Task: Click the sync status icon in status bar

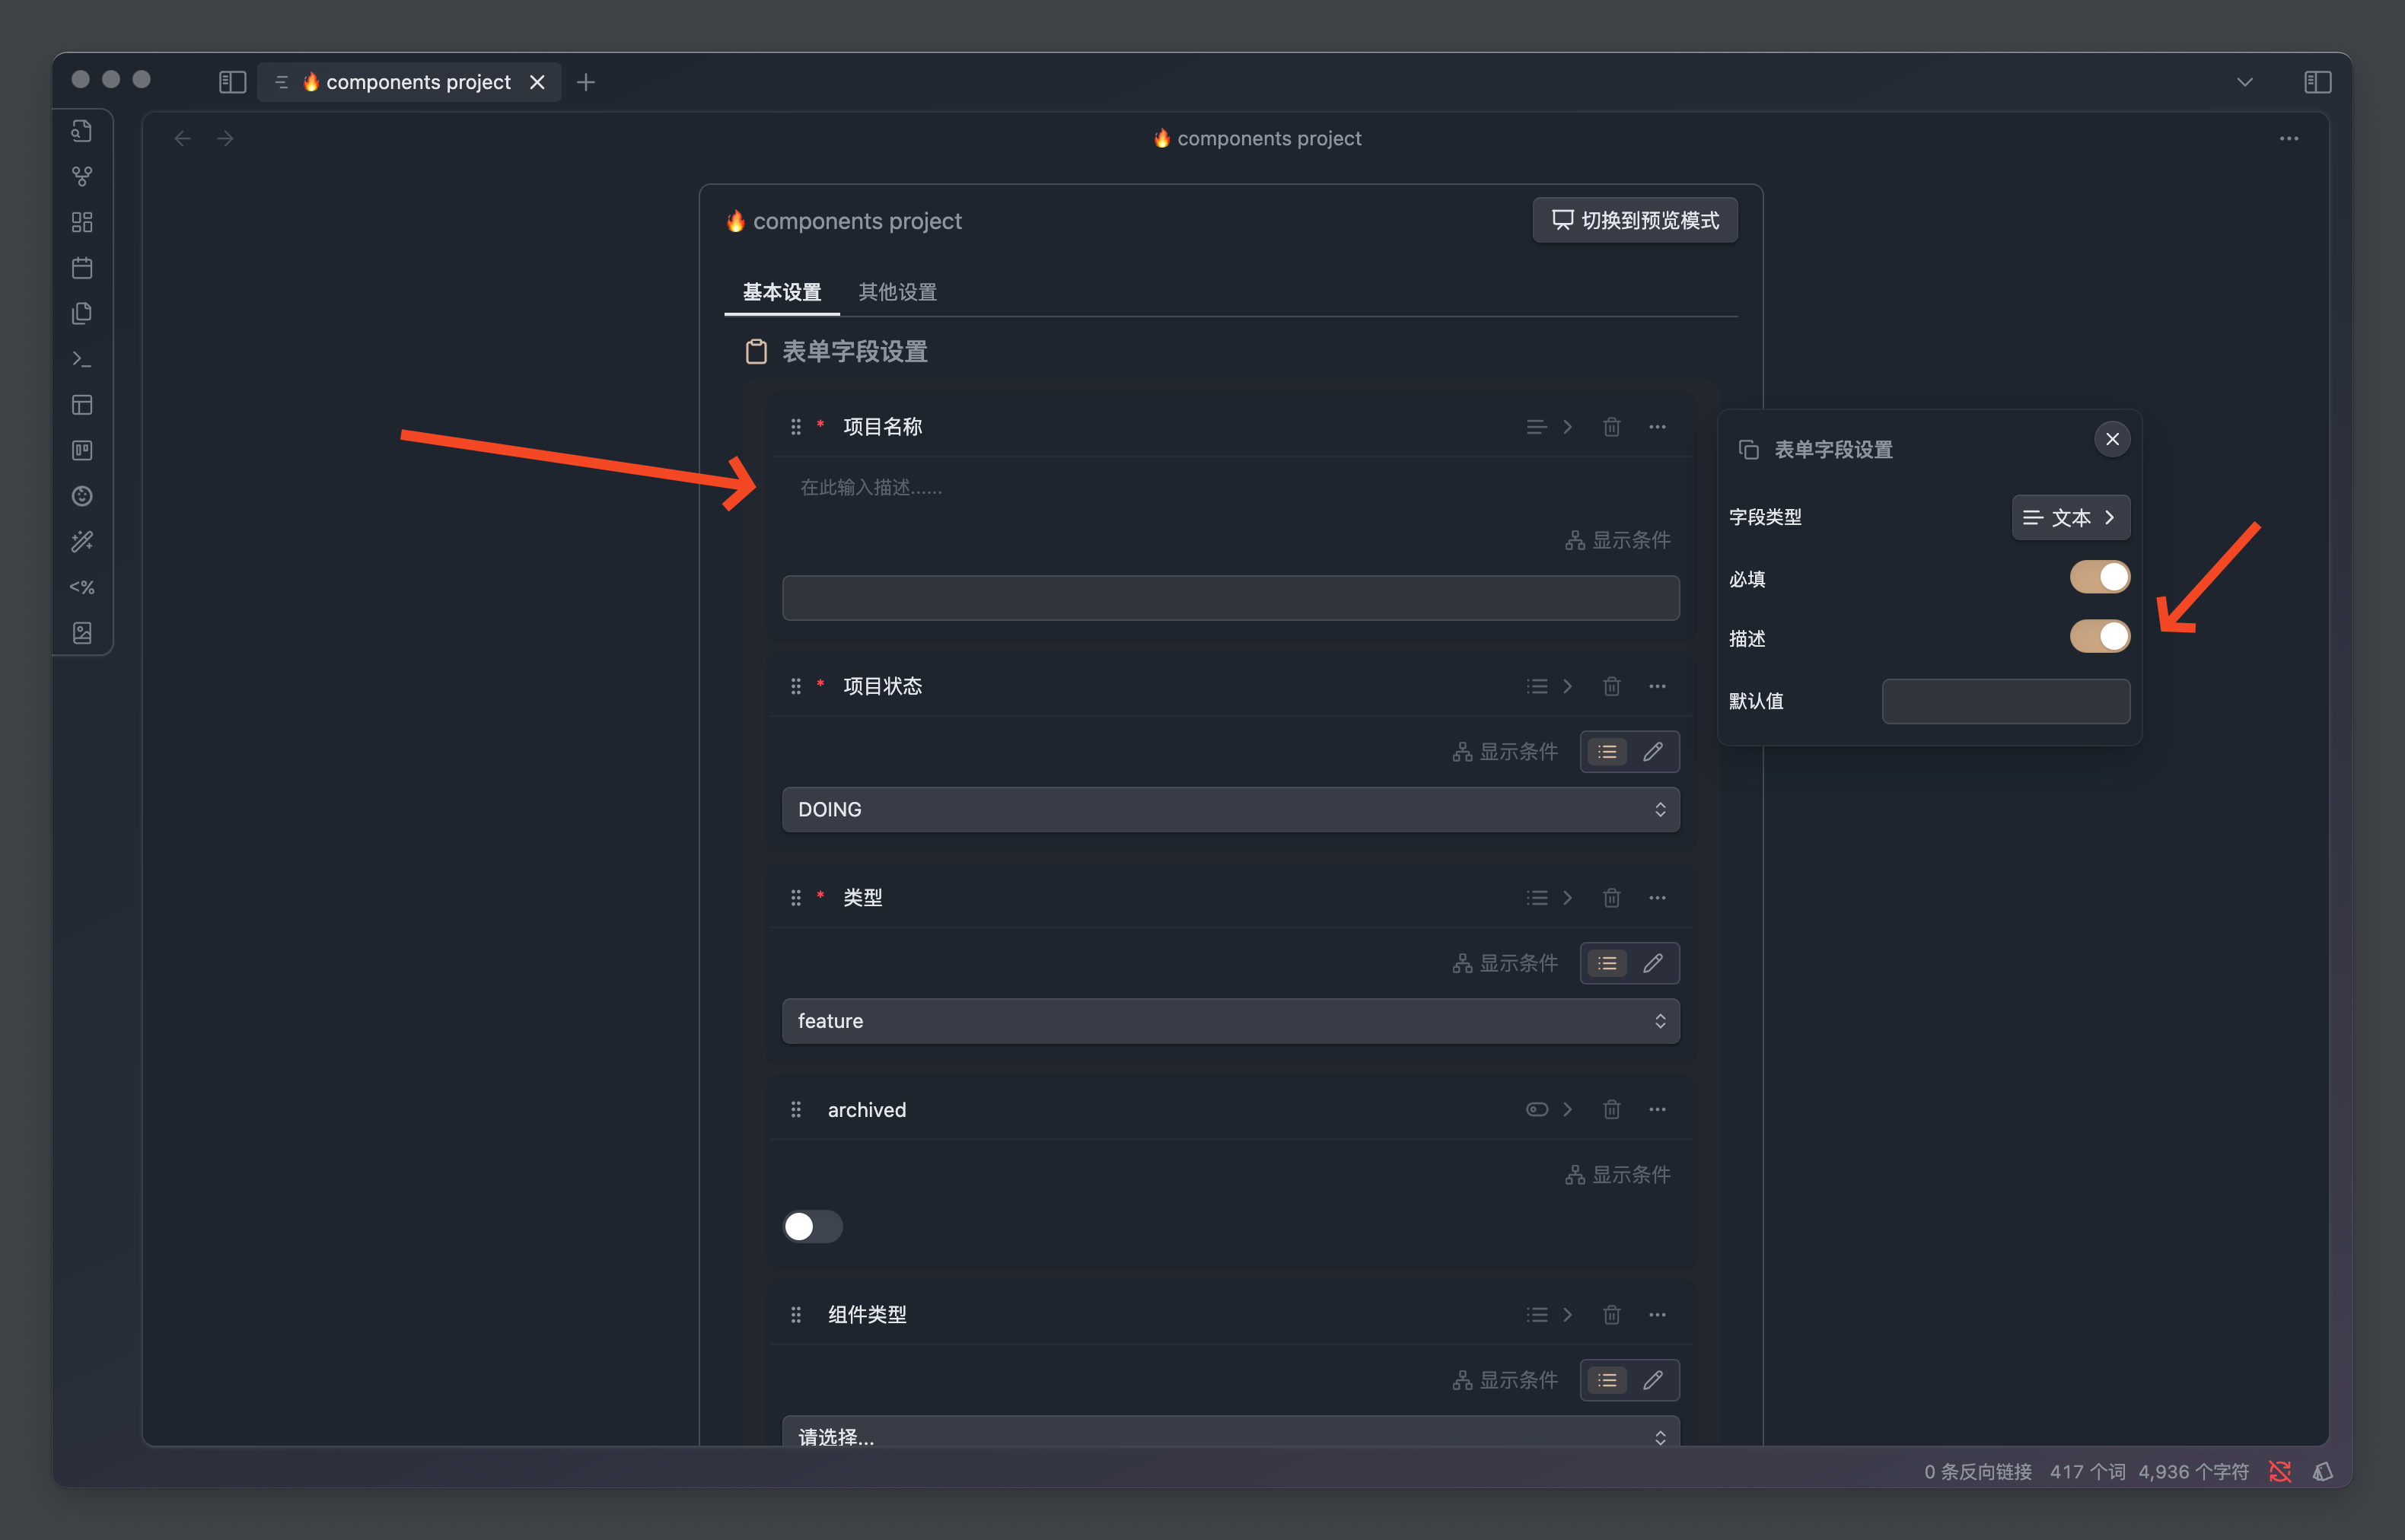Action: [x=2280, y=1471]
